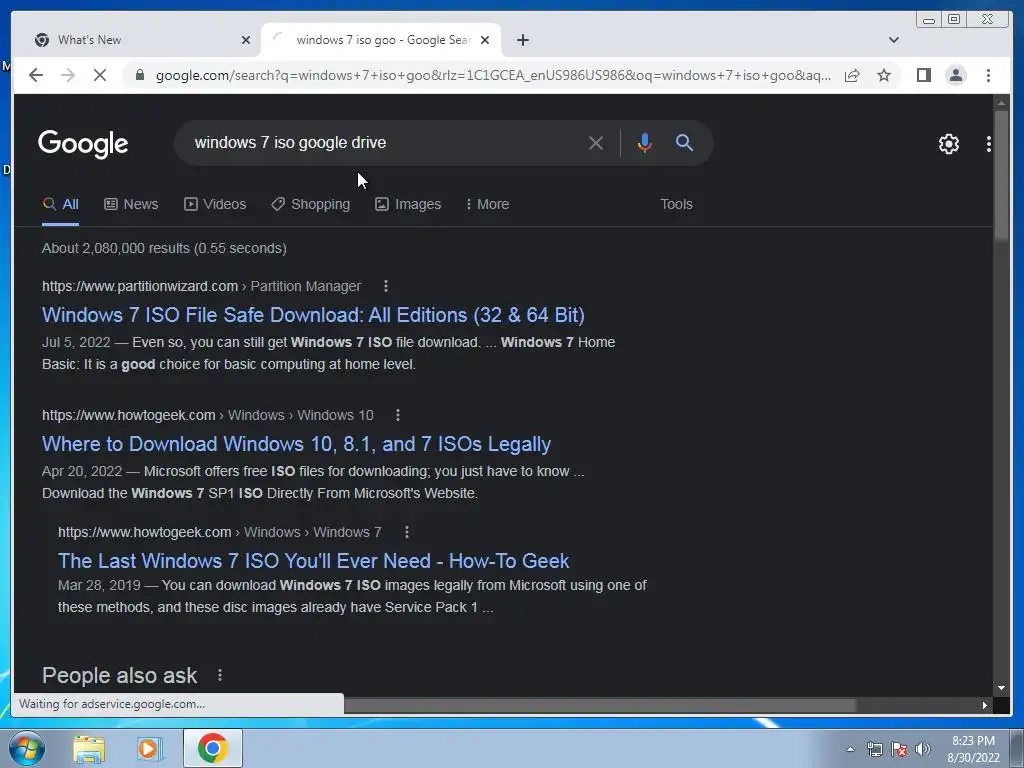Click the scroll down arrow
The width and height of the screenshot is (1024, 768).
pos(1001,688)
